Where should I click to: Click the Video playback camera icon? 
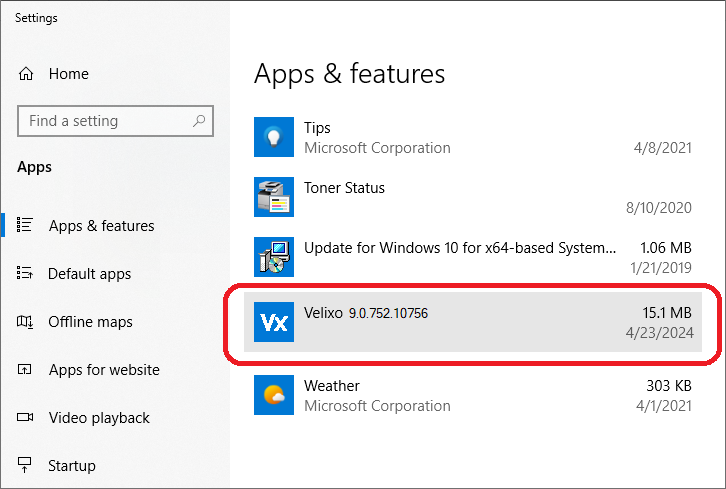pos(25,417)
